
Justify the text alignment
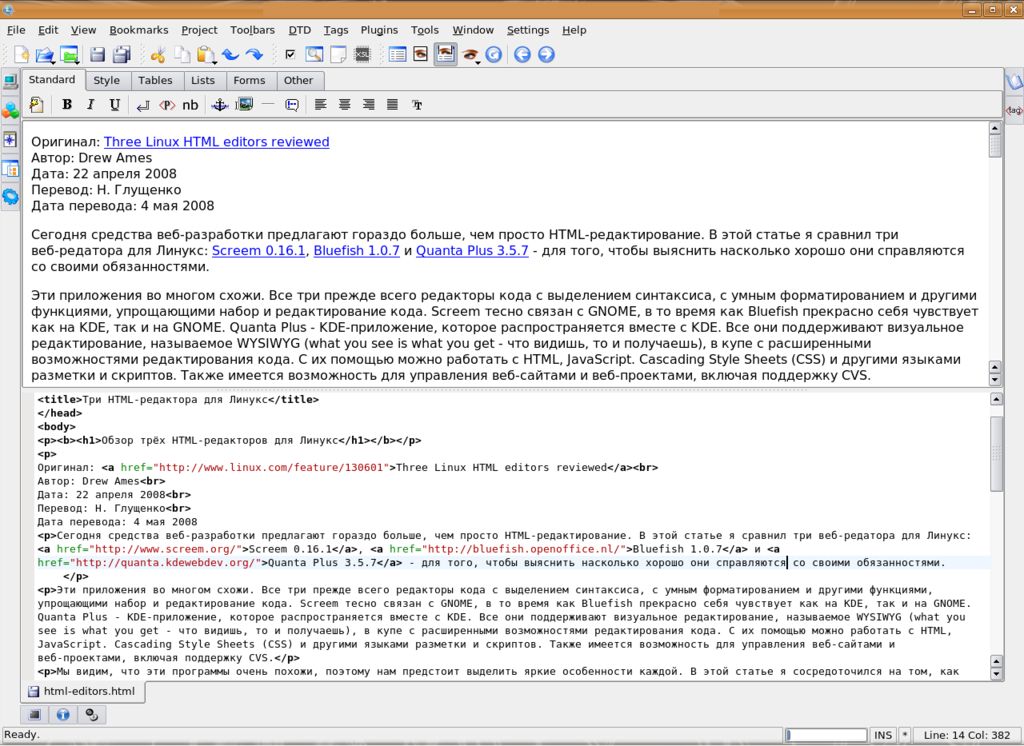click(392, 105)
